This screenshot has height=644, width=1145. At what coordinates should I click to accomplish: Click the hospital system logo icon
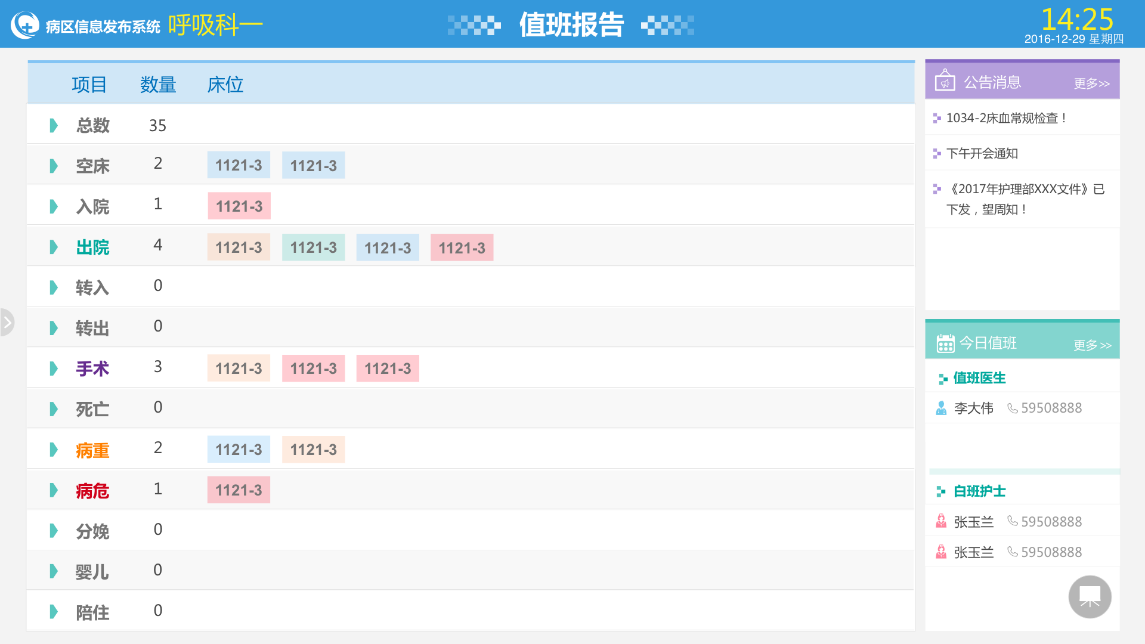25,25
